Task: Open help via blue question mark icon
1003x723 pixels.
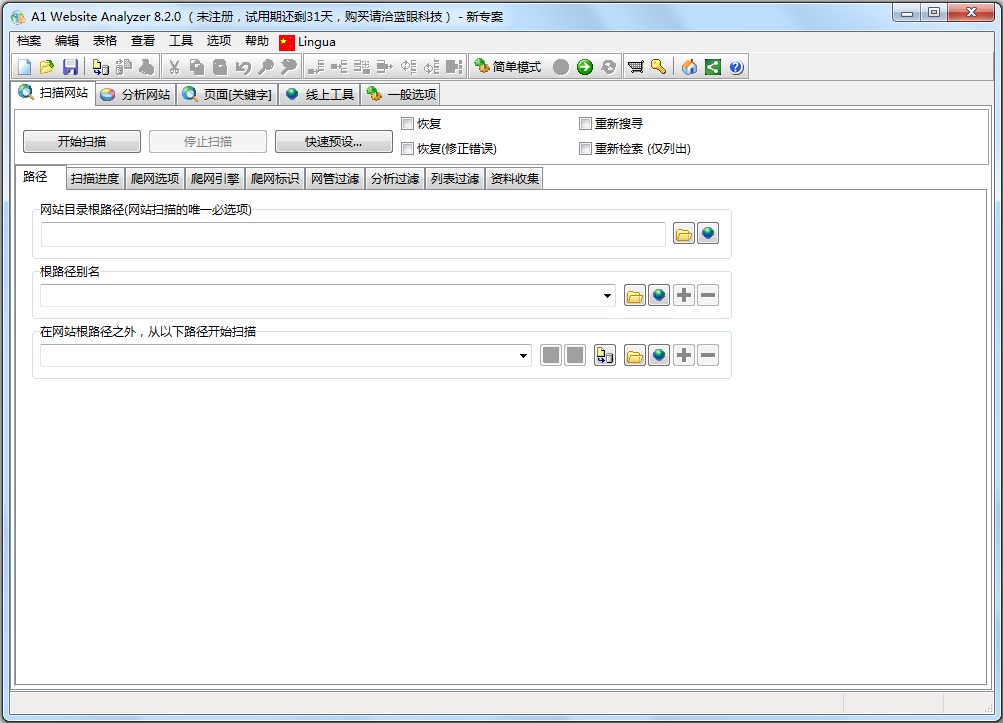Action: point(736,67)
